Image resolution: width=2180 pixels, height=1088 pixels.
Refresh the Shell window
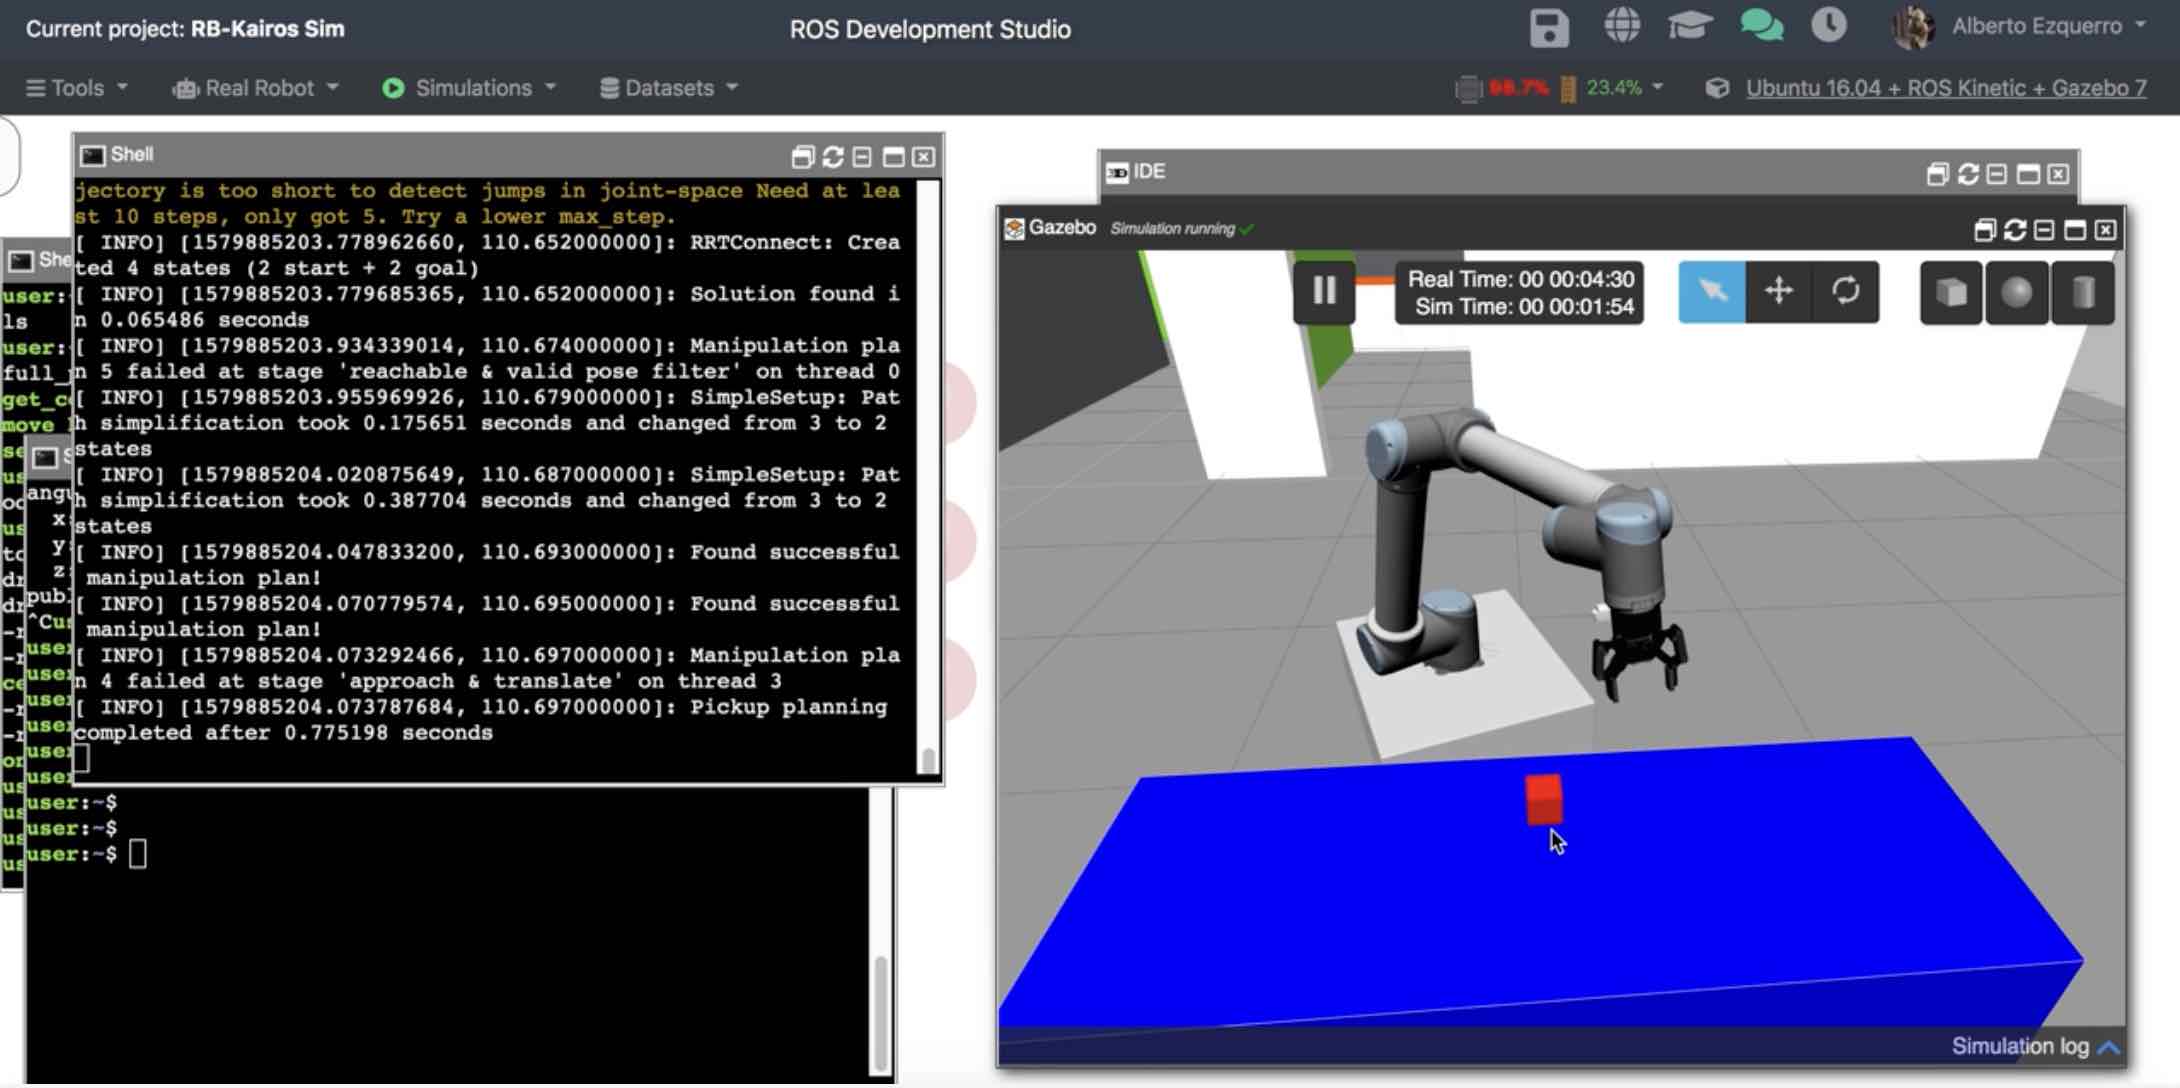coord(832,157)
